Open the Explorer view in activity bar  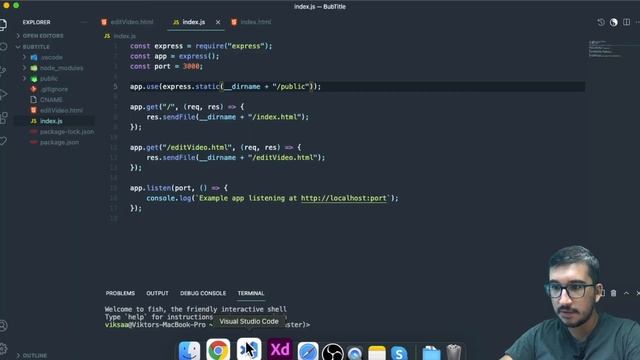[x=3, y=24]
